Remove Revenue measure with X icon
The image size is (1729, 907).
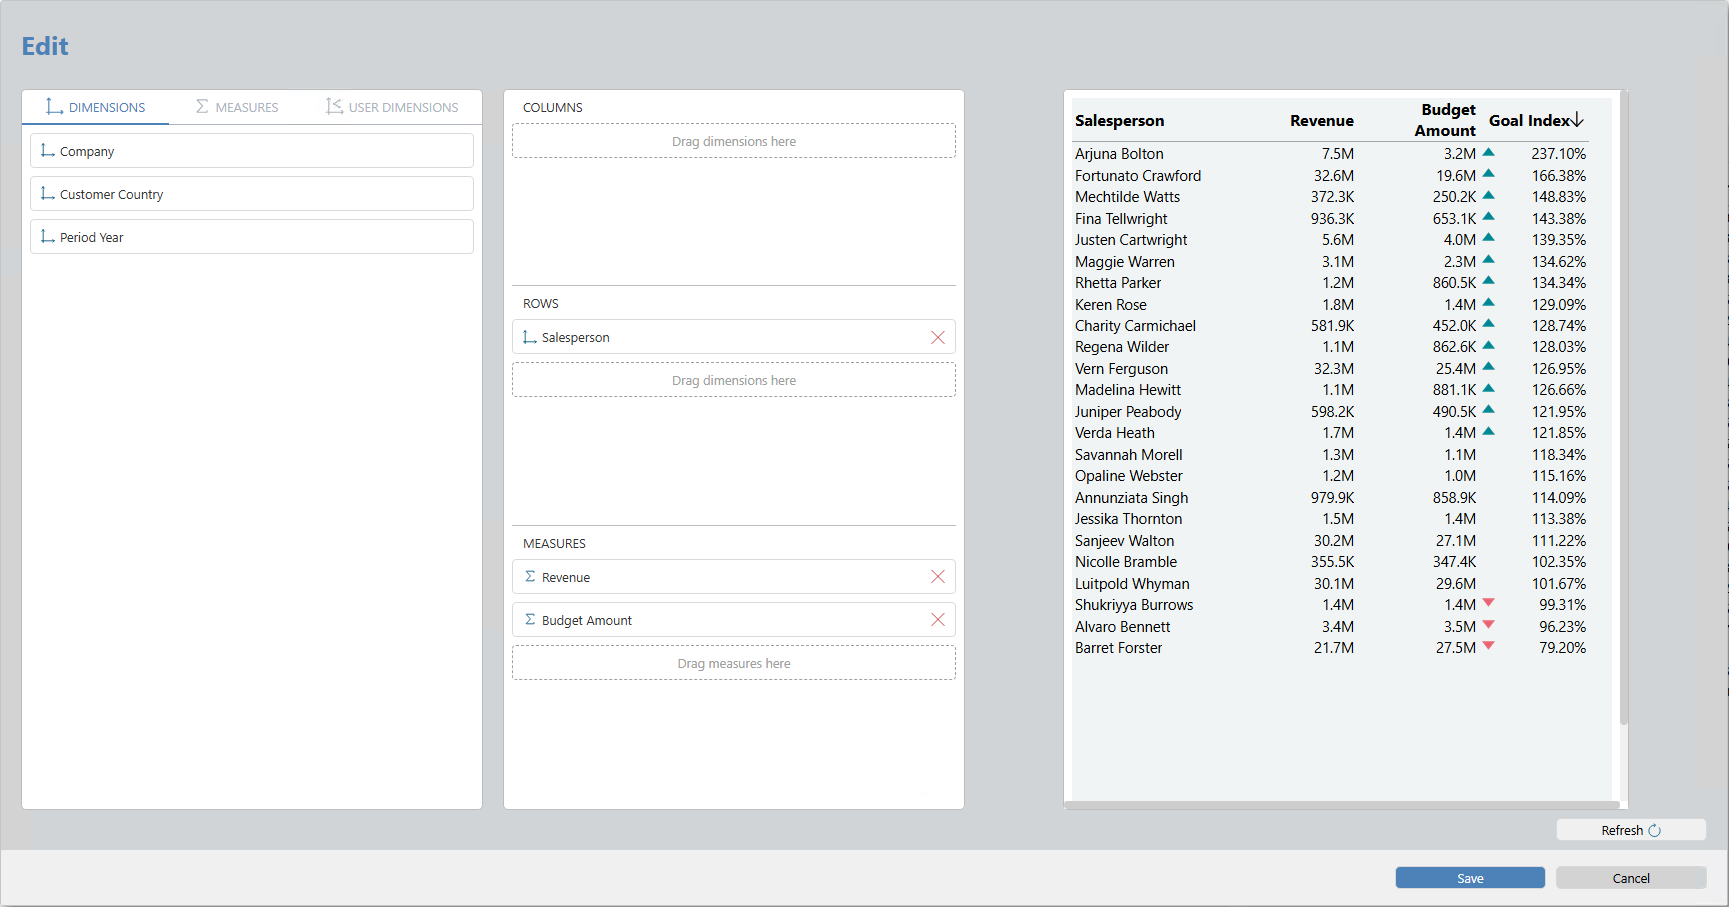[938, 577]
